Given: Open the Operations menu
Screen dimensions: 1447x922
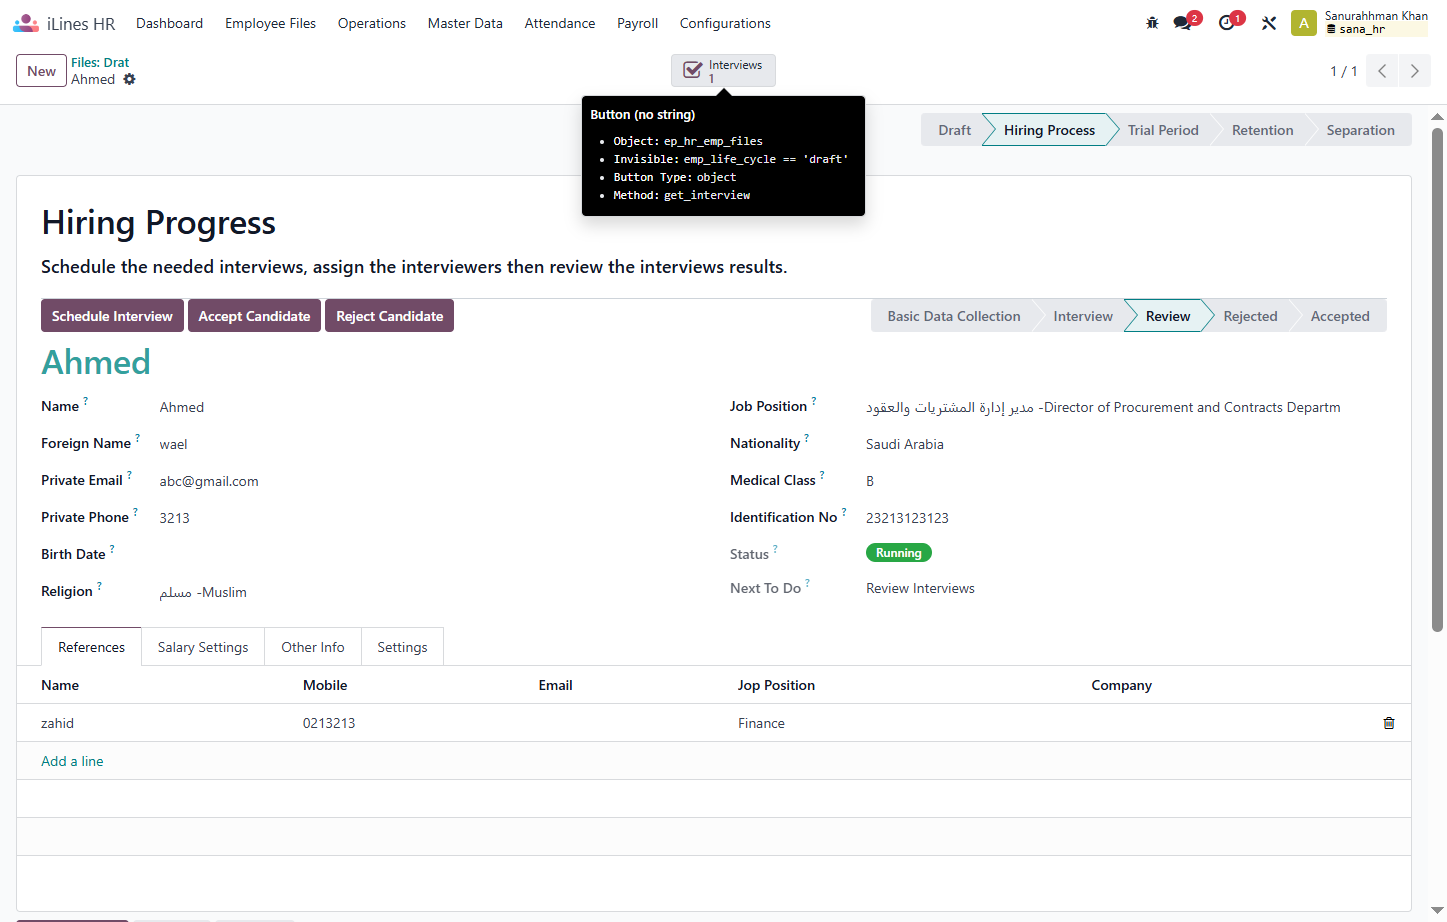Looking at the screenshot, I should tap(371, 23).
